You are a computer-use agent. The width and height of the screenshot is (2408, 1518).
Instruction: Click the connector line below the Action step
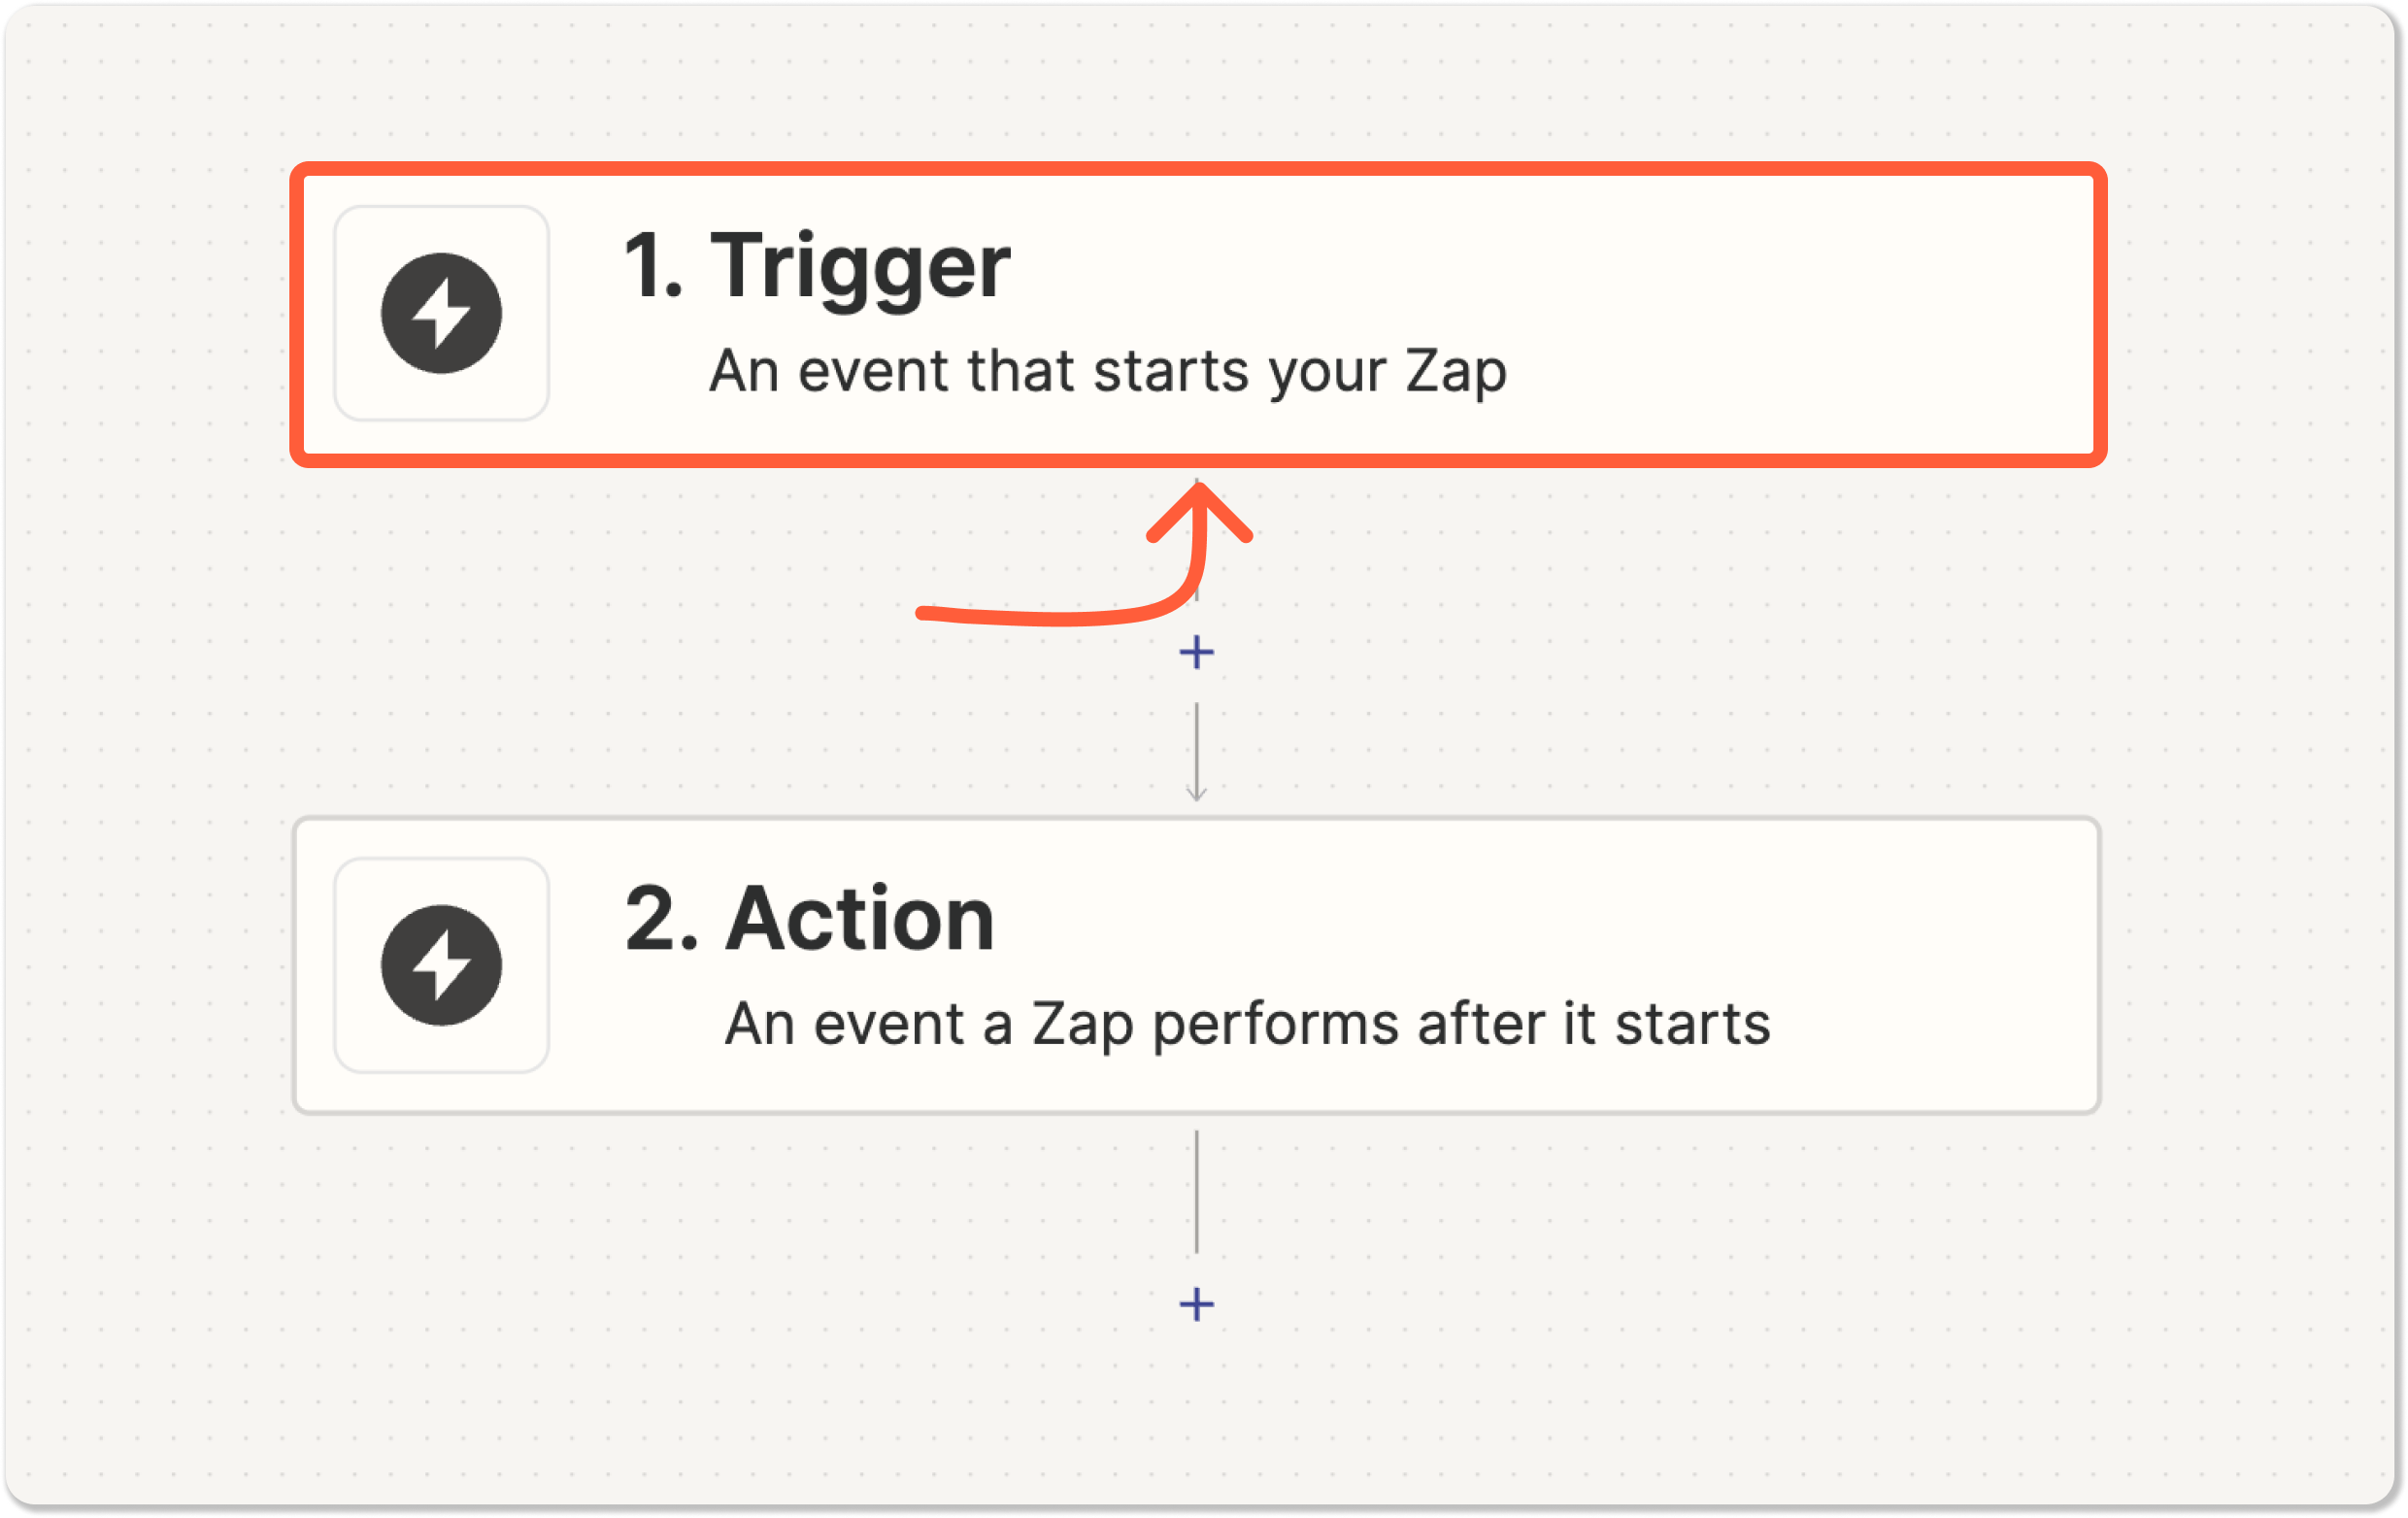point(1196,1192)
